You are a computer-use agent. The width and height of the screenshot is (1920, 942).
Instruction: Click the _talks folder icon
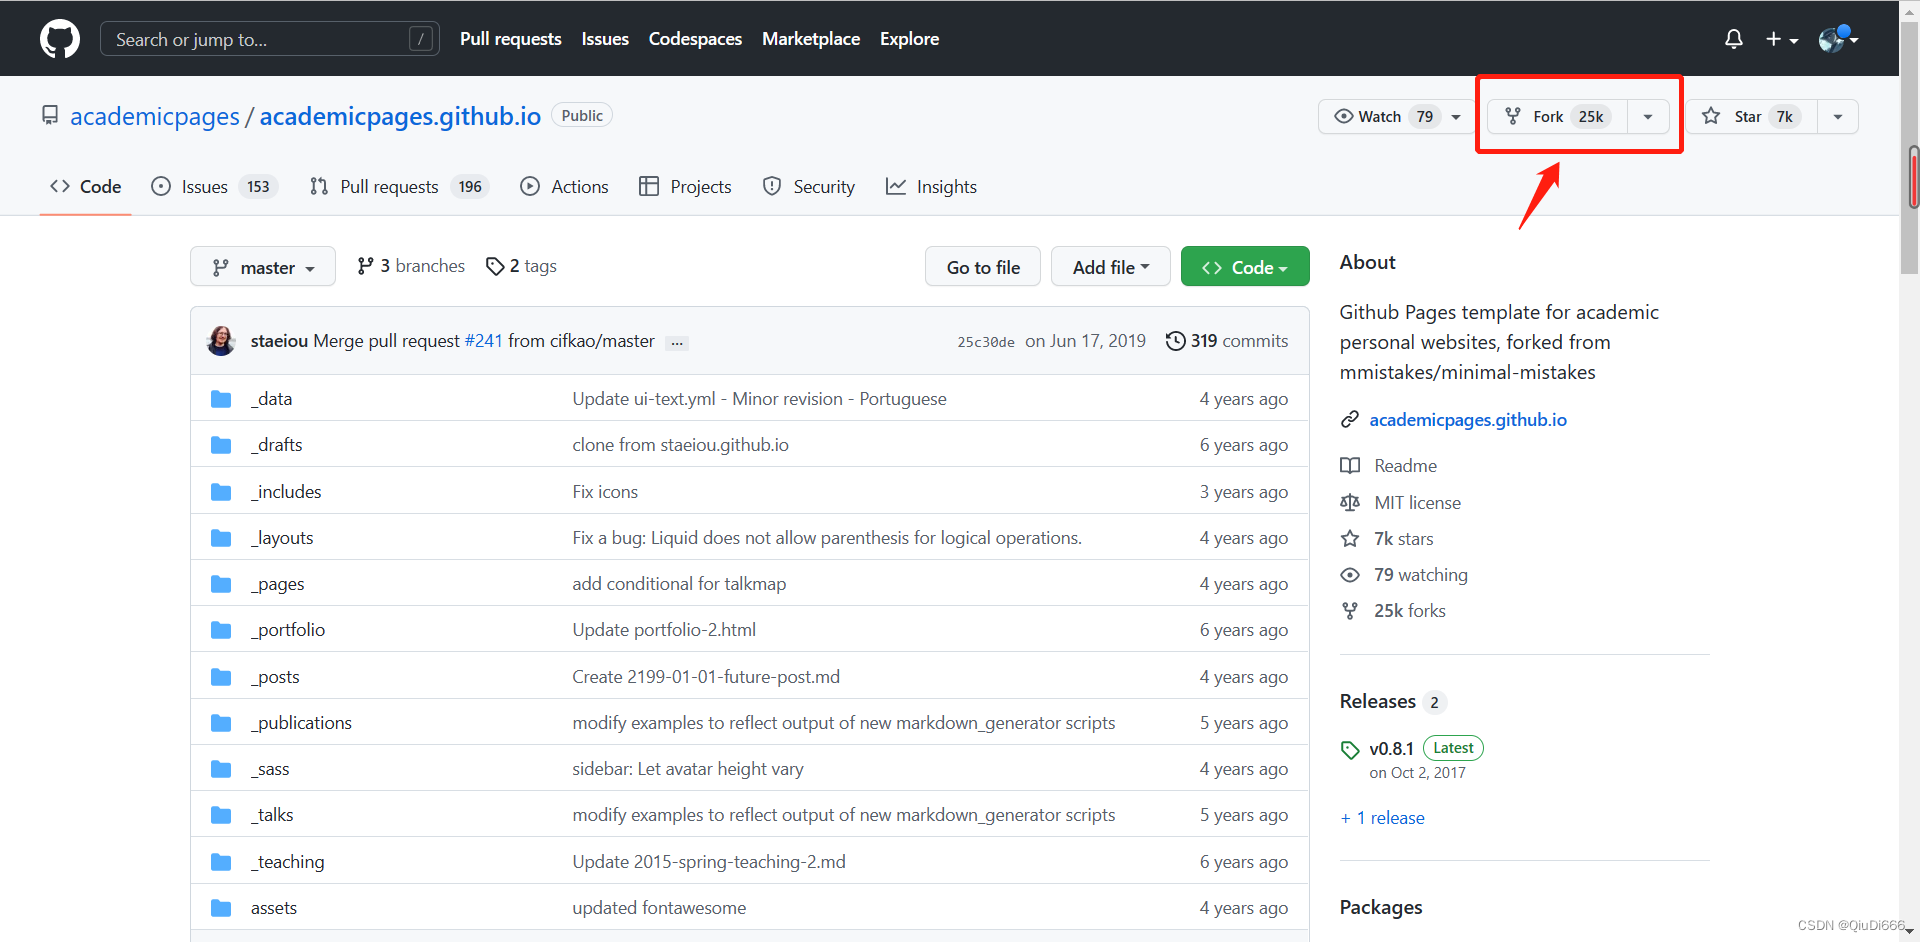[x=221, y=815]
